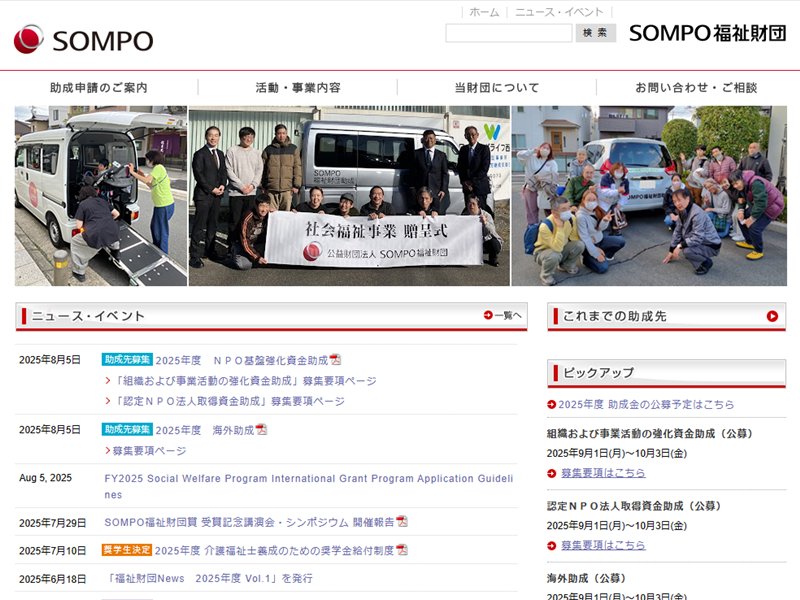Image resolution: width=800 pixels, height=600 pixels.
Task: Click the arrow icon beside 組織および事業活動 募集要項はこちら
Action: click(x=552, y=473)
